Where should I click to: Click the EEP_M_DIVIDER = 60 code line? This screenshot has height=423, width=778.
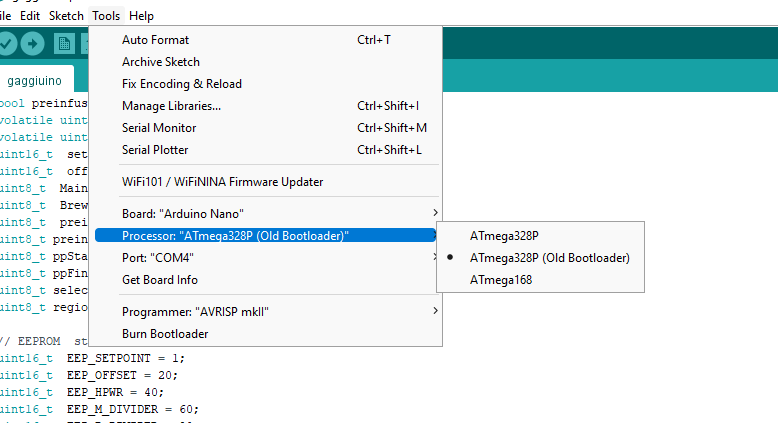[x=99, y=409]
